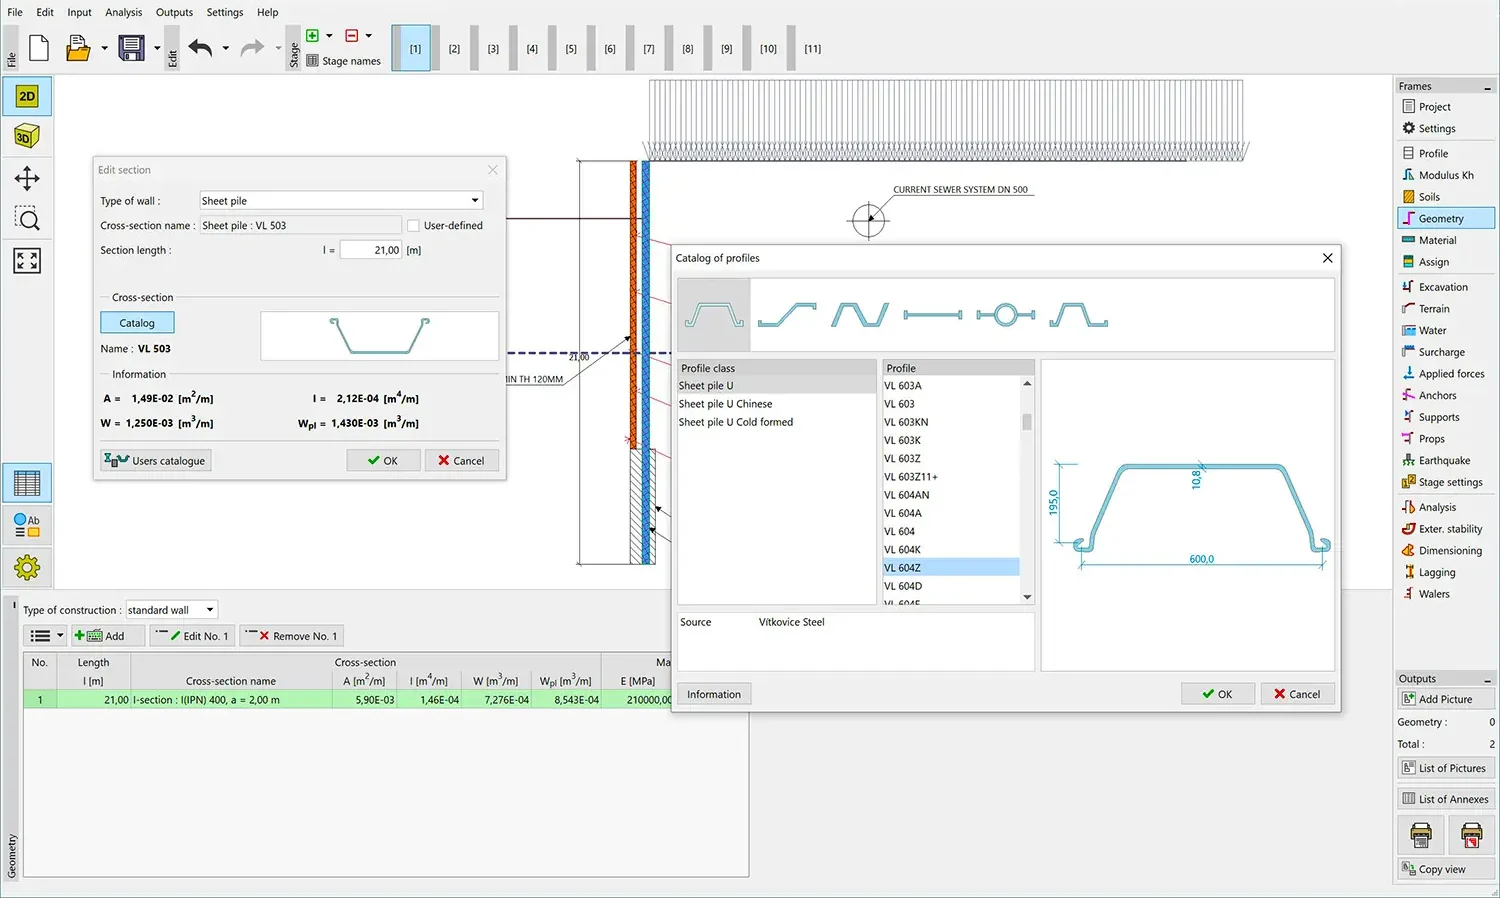Collapse the Outputs panel
Image resolution: width=1500 pixels, height=898 pixels.
click(1487, 680)
